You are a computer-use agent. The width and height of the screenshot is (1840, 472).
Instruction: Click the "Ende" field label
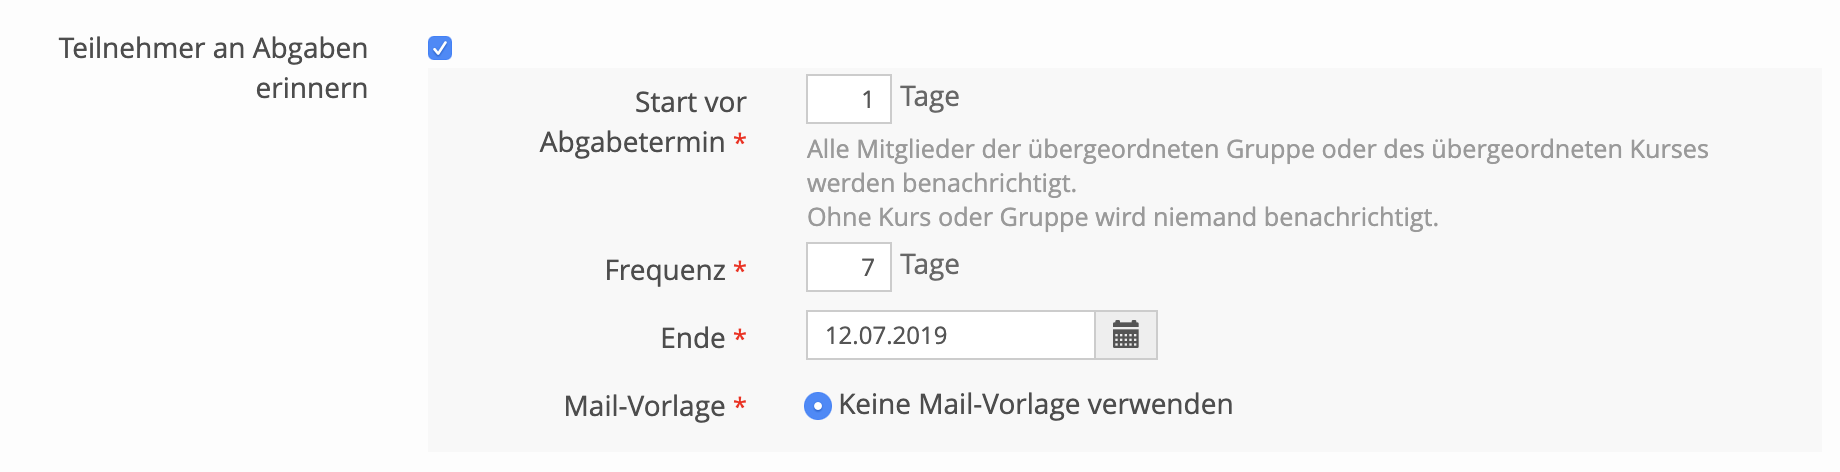click(692, 338)
